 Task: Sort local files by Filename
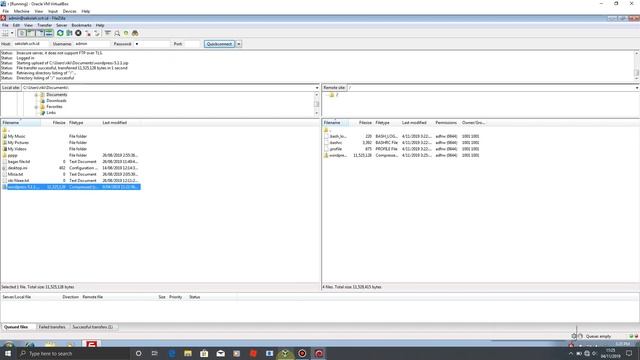coord(20,122)
